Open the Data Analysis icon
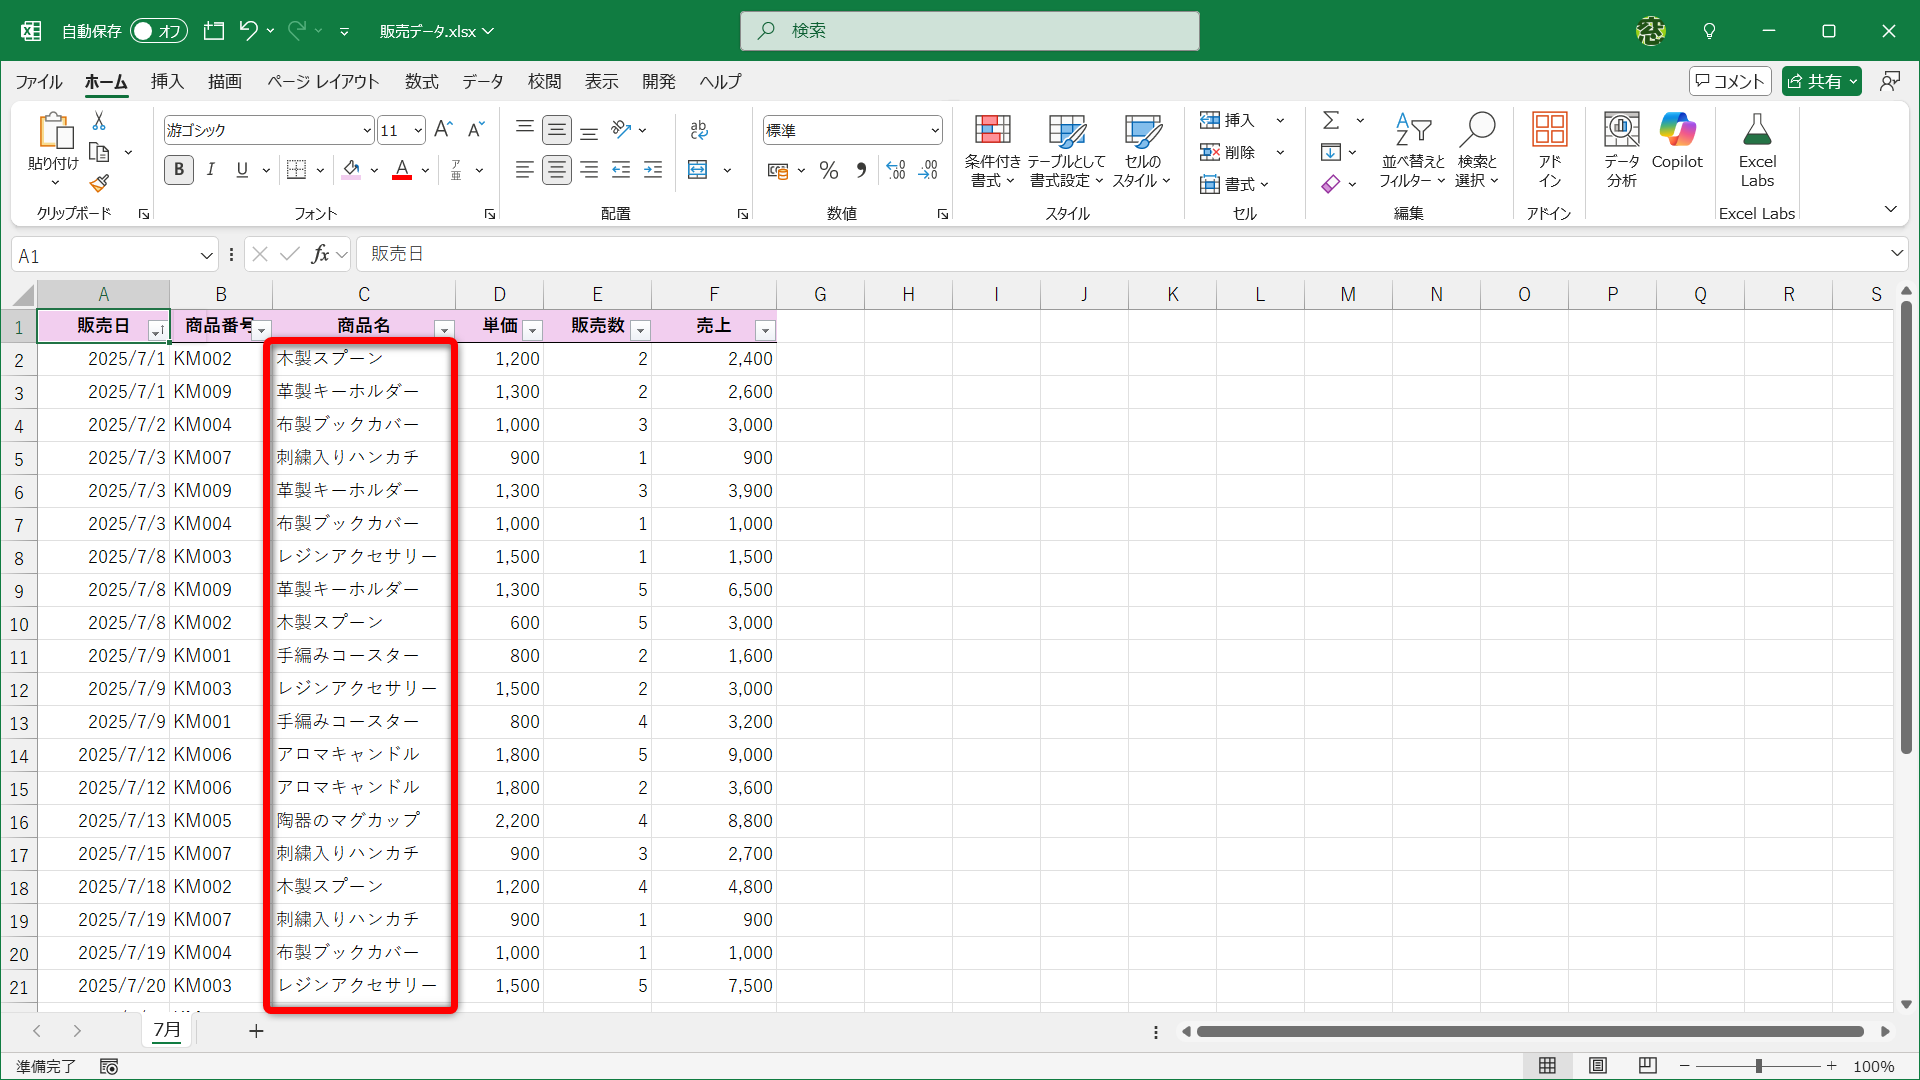This screenshot has width=1920, height=1080. [x=1621, y=130]
